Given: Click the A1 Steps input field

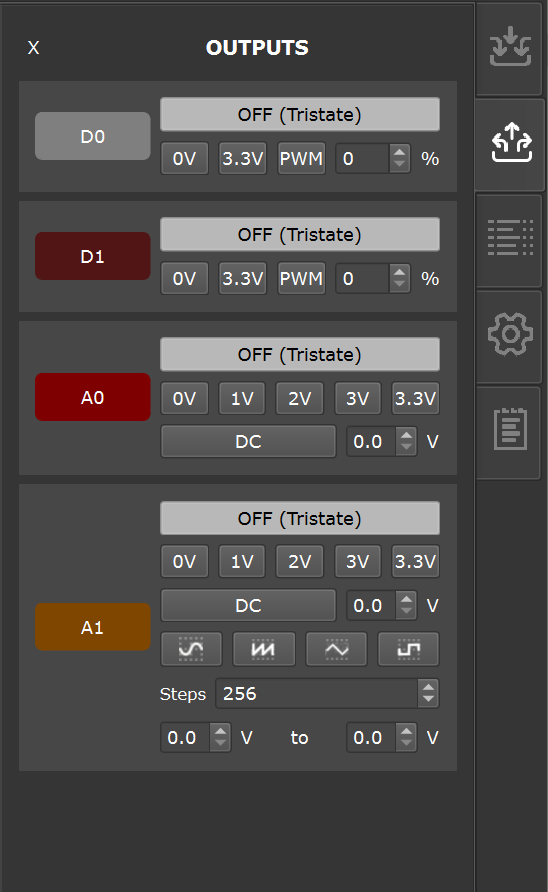Looking at the screenshot, I should (317, 693).
